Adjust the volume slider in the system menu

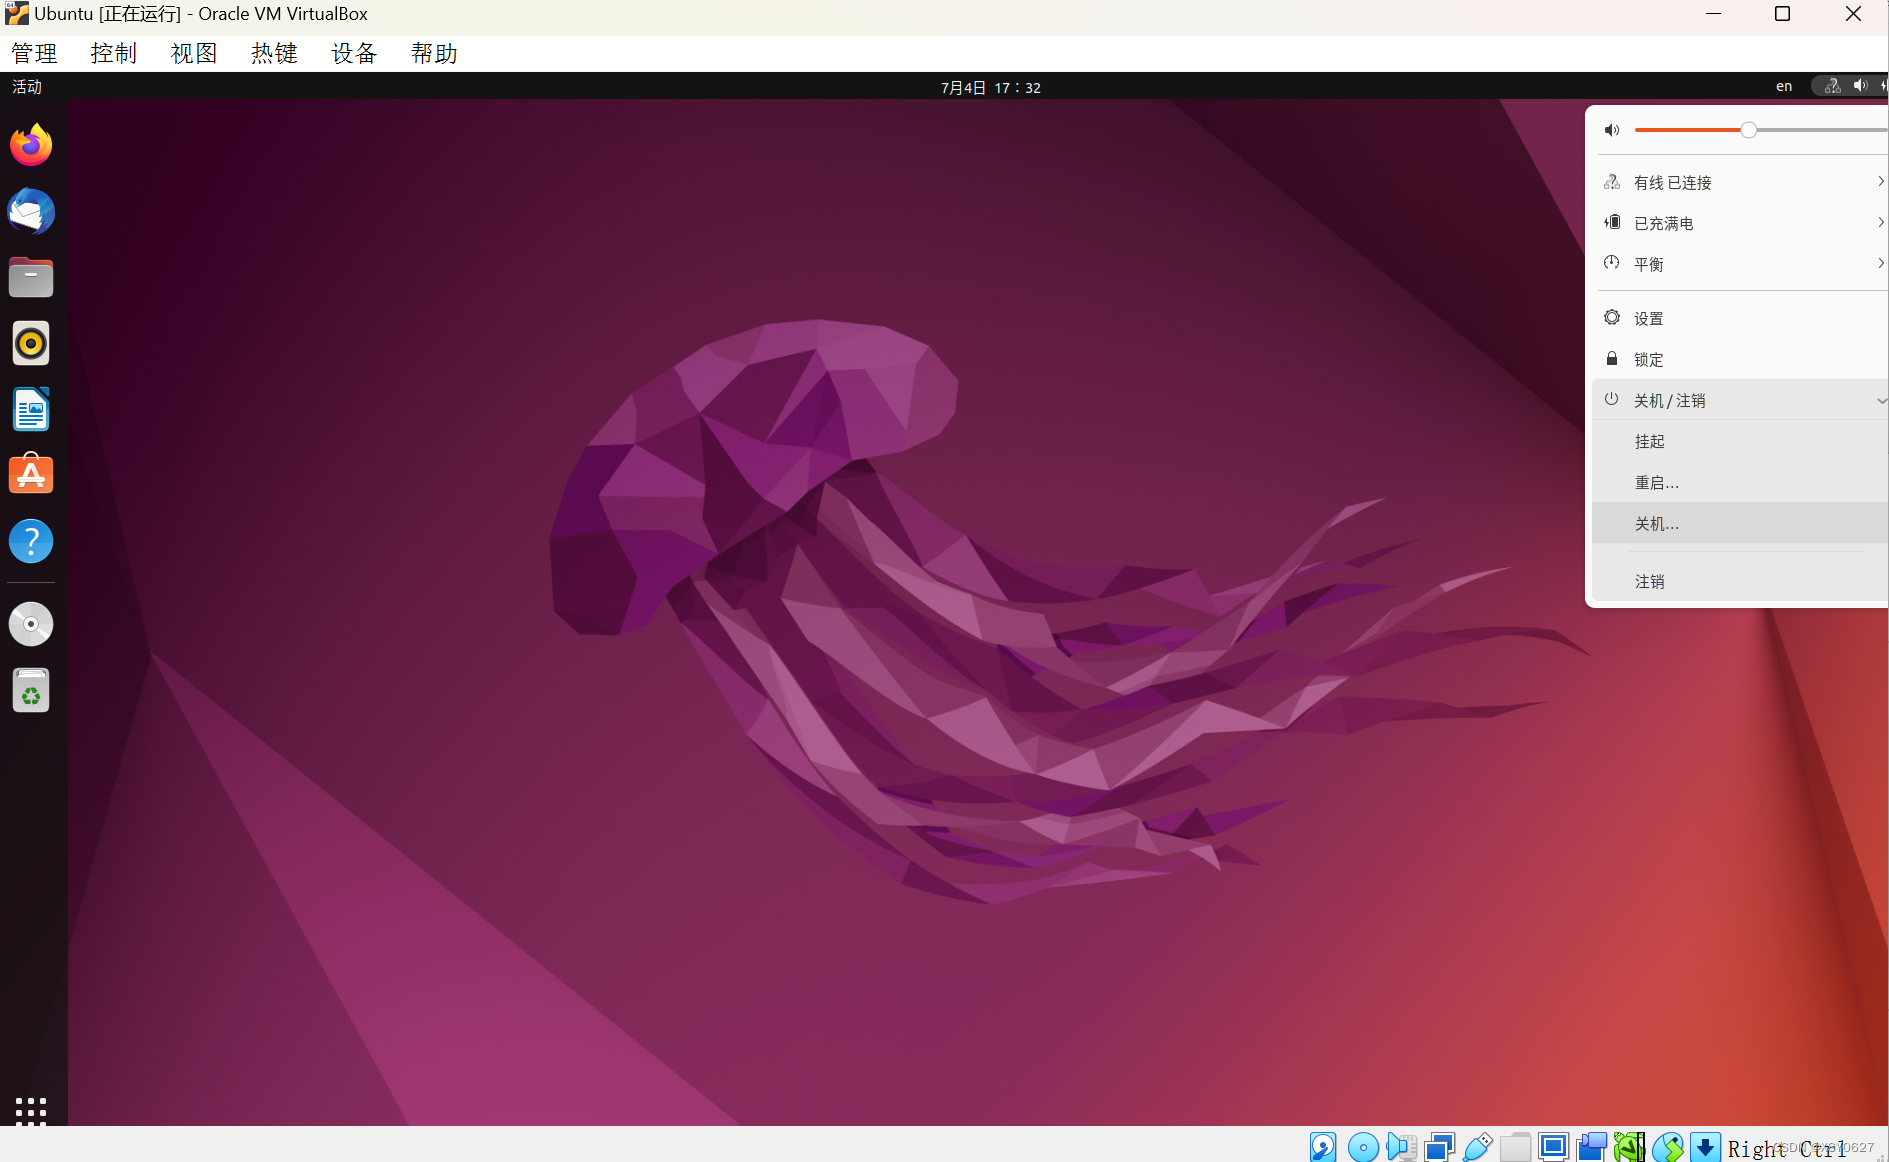click(x=1761, y=130)
